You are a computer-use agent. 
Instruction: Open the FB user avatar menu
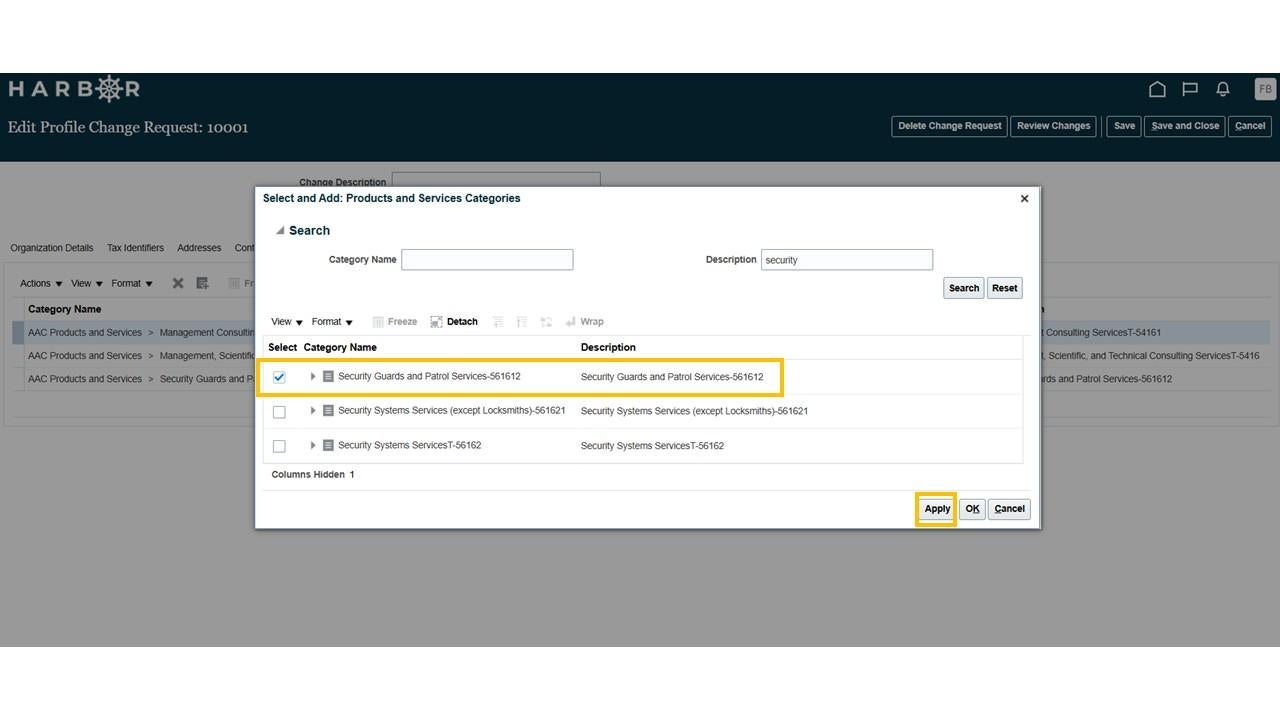click(1265, 89)
